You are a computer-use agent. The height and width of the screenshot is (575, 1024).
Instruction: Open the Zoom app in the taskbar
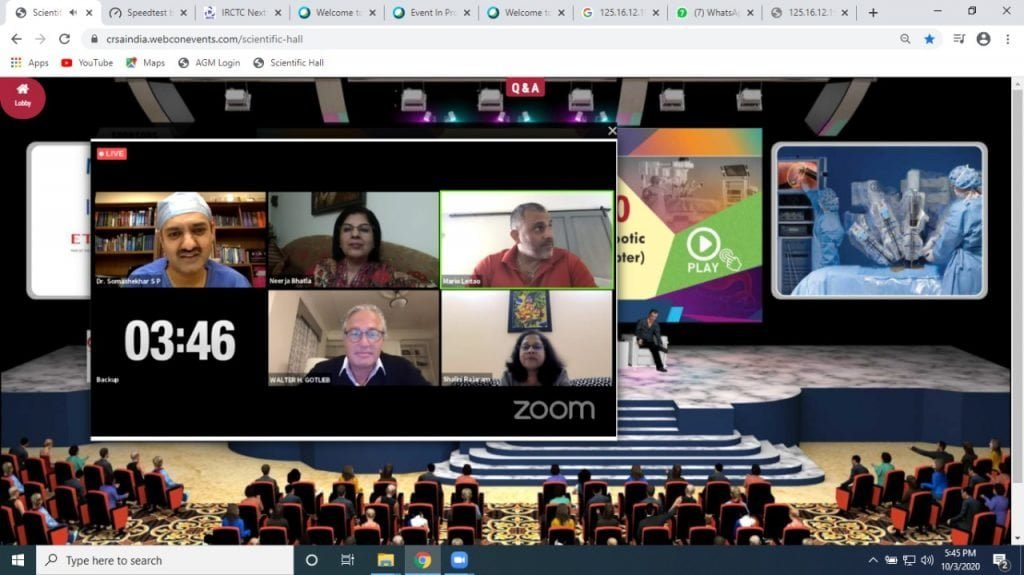coord(459,560)
